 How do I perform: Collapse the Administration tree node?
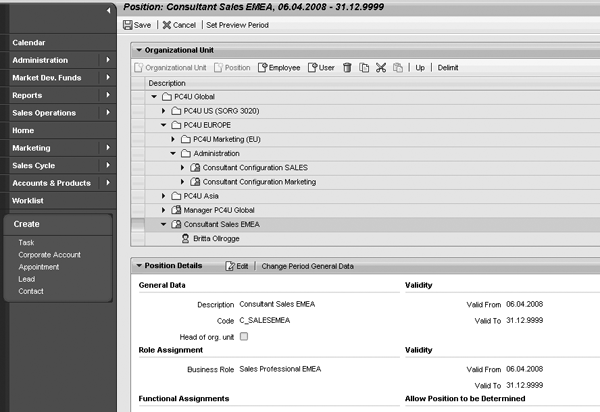pyautogui.click(x=173, y=153)
